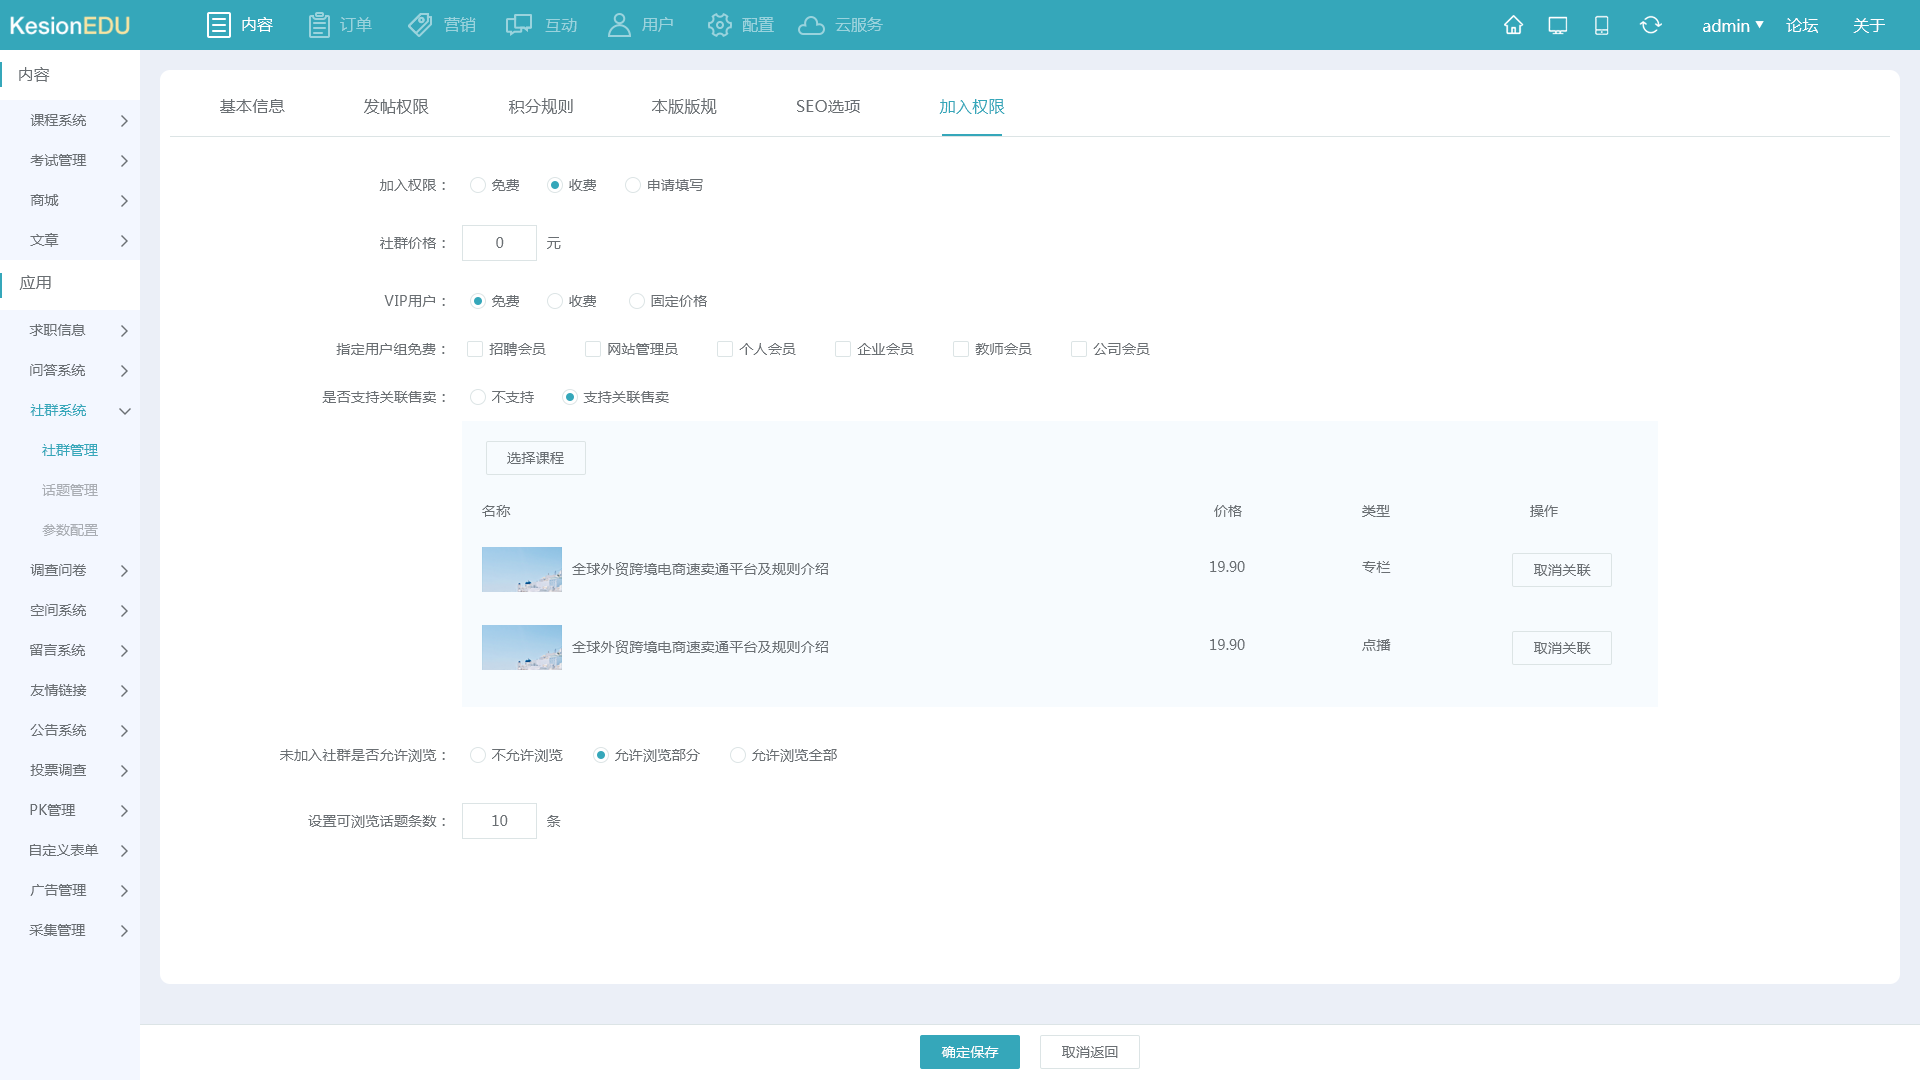Open the 云服务 cloud icon

click(811, 25)
